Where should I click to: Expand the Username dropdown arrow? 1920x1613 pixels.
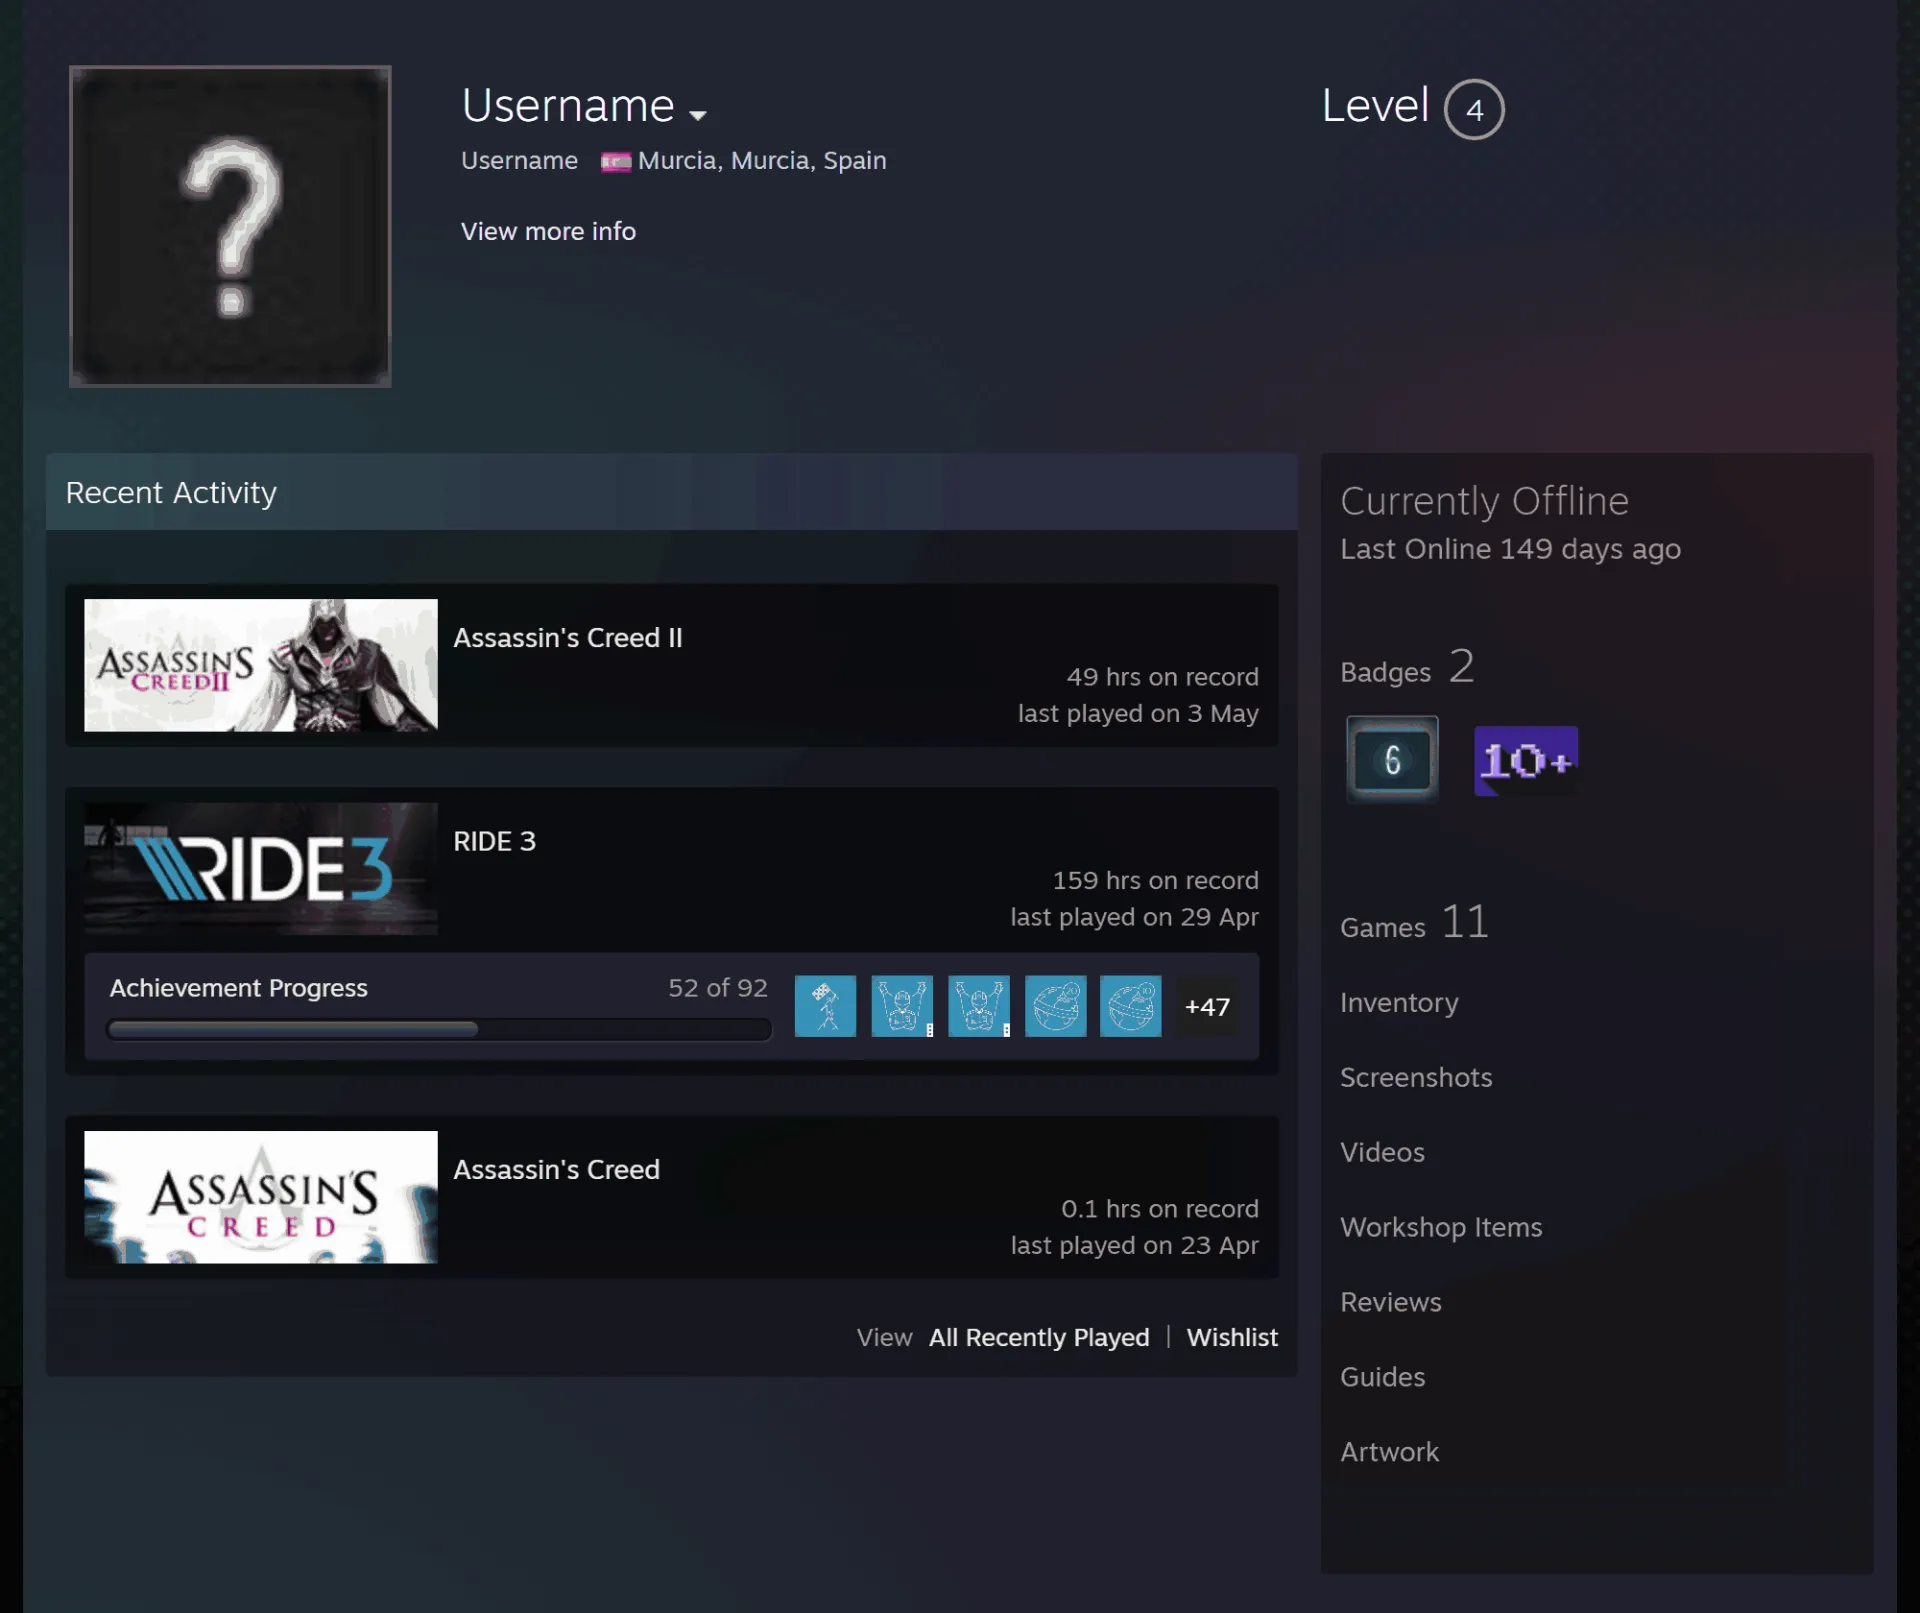pyautogui.click(x=698, y=115)
